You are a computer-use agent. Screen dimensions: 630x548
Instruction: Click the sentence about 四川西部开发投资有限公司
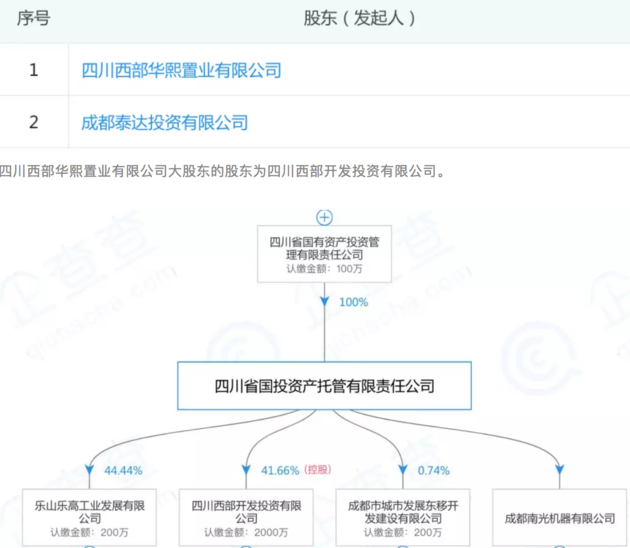click(x=222, y=171)
